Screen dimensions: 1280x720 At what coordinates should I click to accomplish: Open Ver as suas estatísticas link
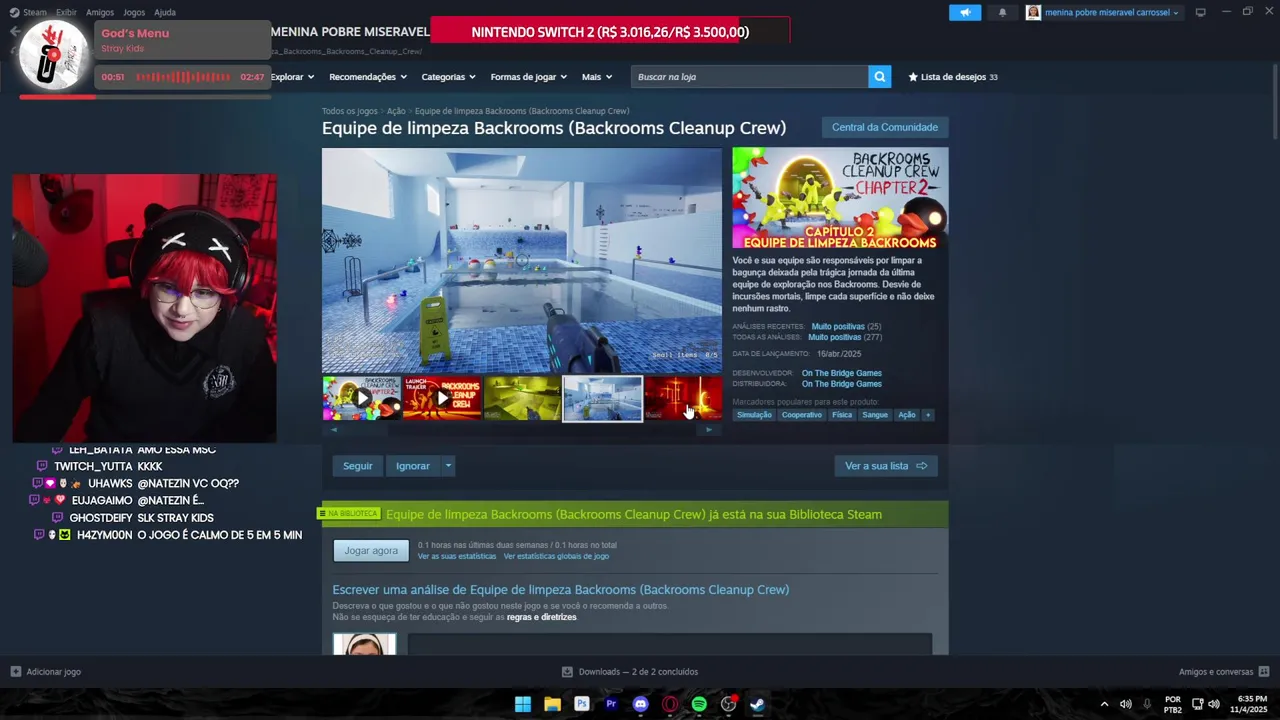pyautogui.click(x=456, y=556)
